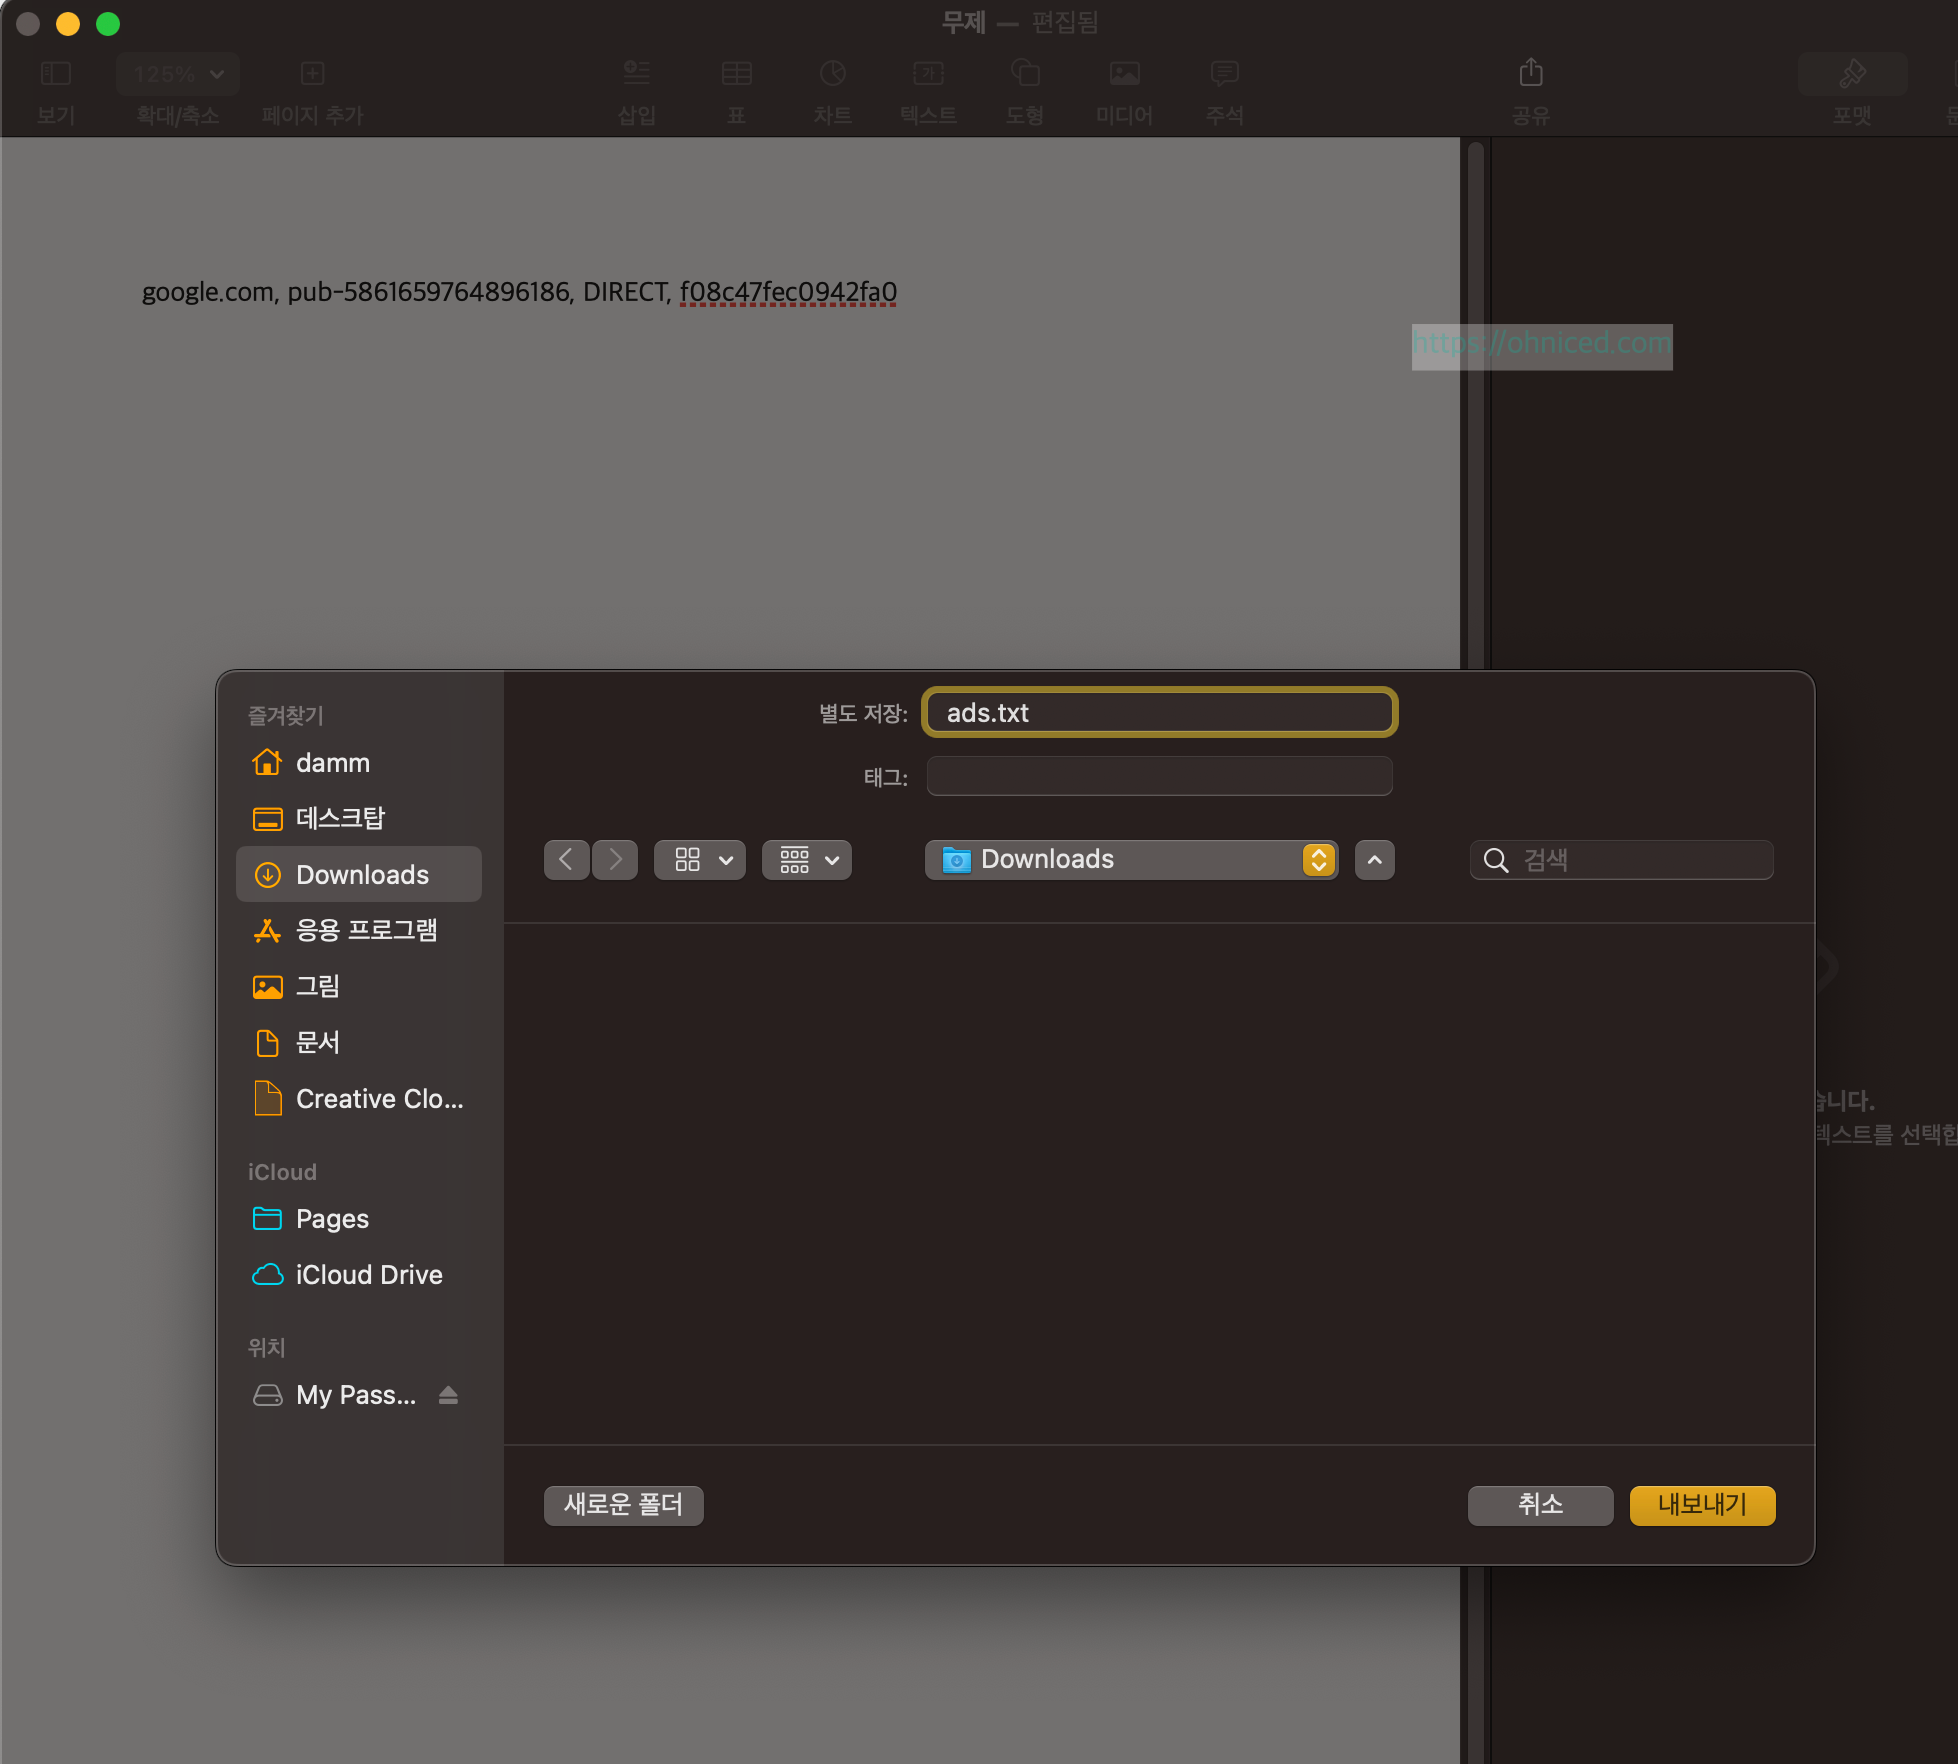1958x1764 pixels.
Task: Eject the My Passport drive
Action: click(448, 1395)
